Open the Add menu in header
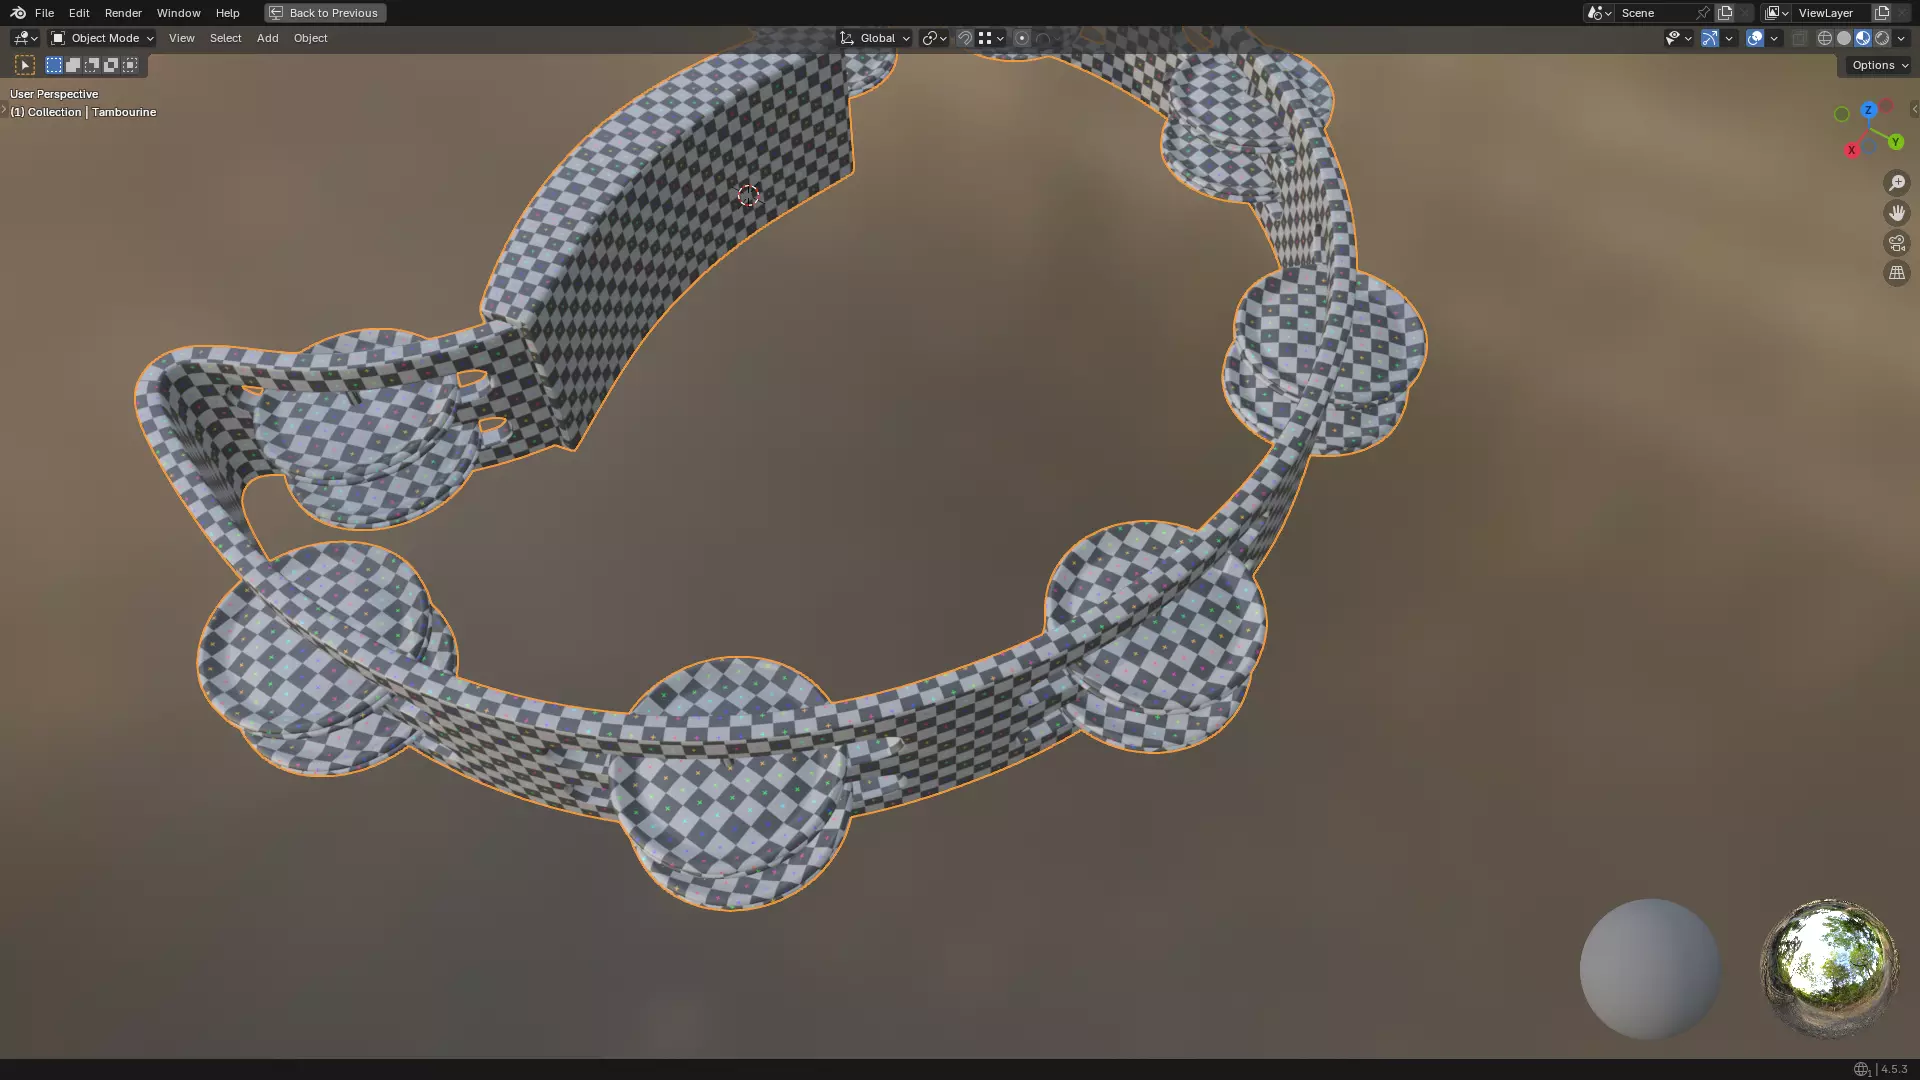 pyautogui.click(x=267, y=38)
